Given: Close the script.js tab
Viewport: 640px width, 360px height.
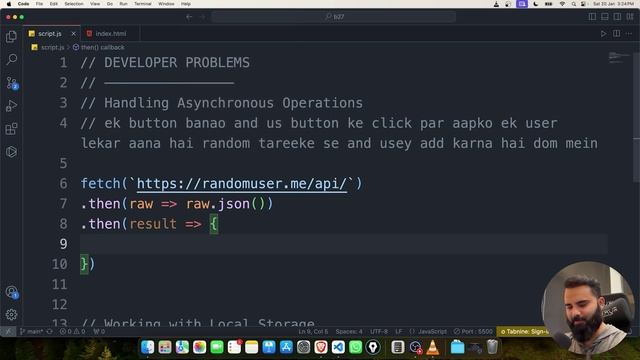Looking at the screenshot, I should tap(73, 34).
